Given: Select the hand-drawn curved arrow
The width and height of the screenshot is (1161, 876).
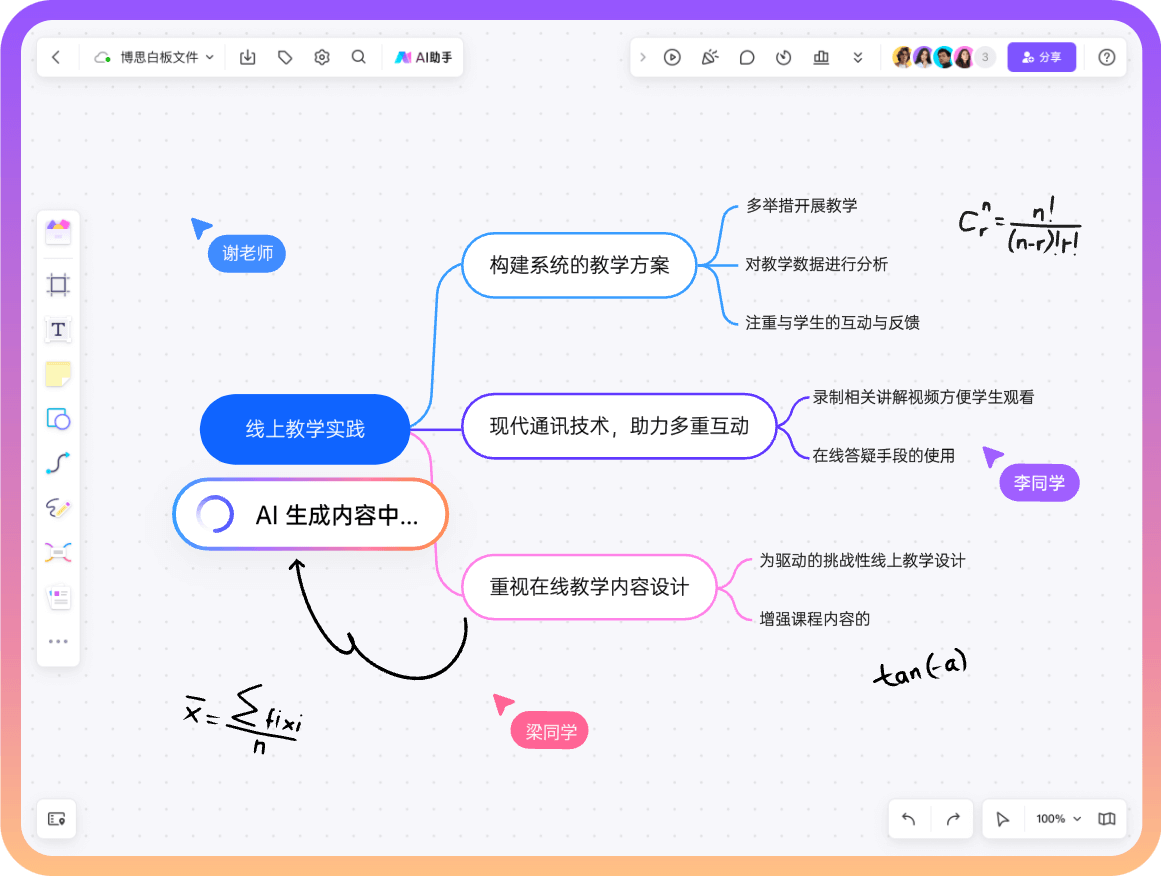Looking at the screenshot, I should tap(378, 618).
